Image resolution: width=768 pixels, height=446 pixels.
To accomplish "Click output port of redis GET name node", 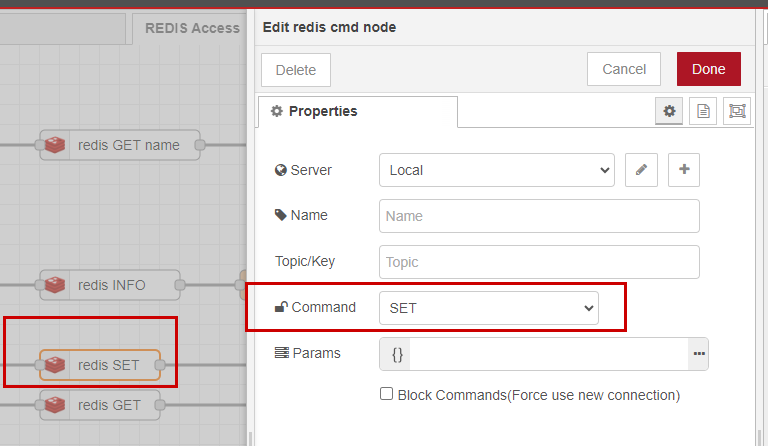I will tap(200, 145).
